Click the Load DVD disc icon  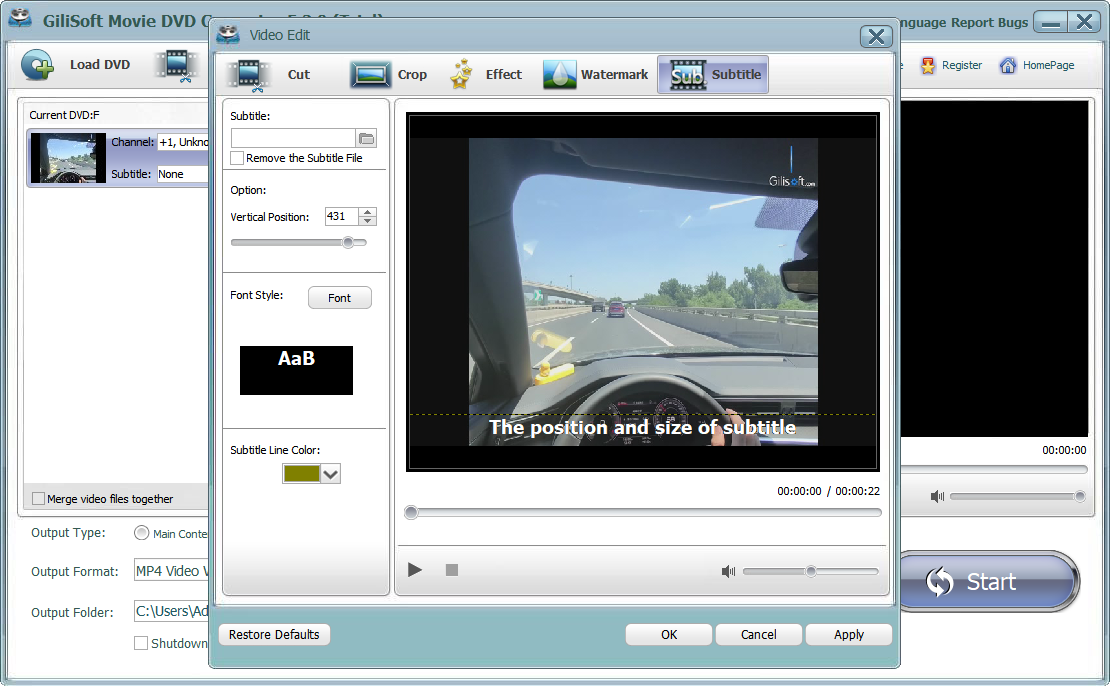click(x=38, y=65)
